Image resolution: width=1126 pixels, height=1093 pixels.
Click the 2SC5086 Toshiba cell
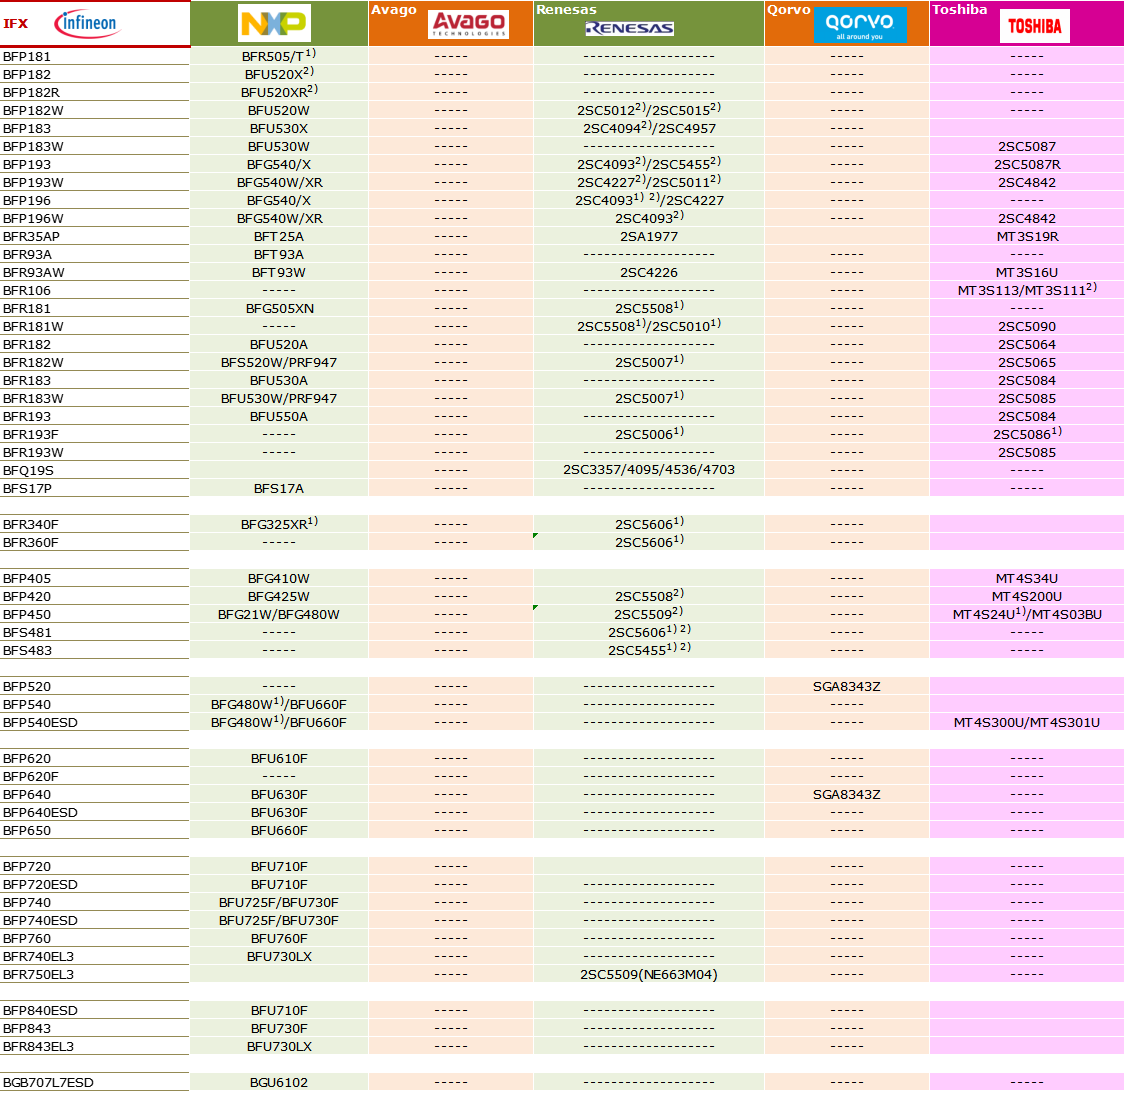[1027, 433]
